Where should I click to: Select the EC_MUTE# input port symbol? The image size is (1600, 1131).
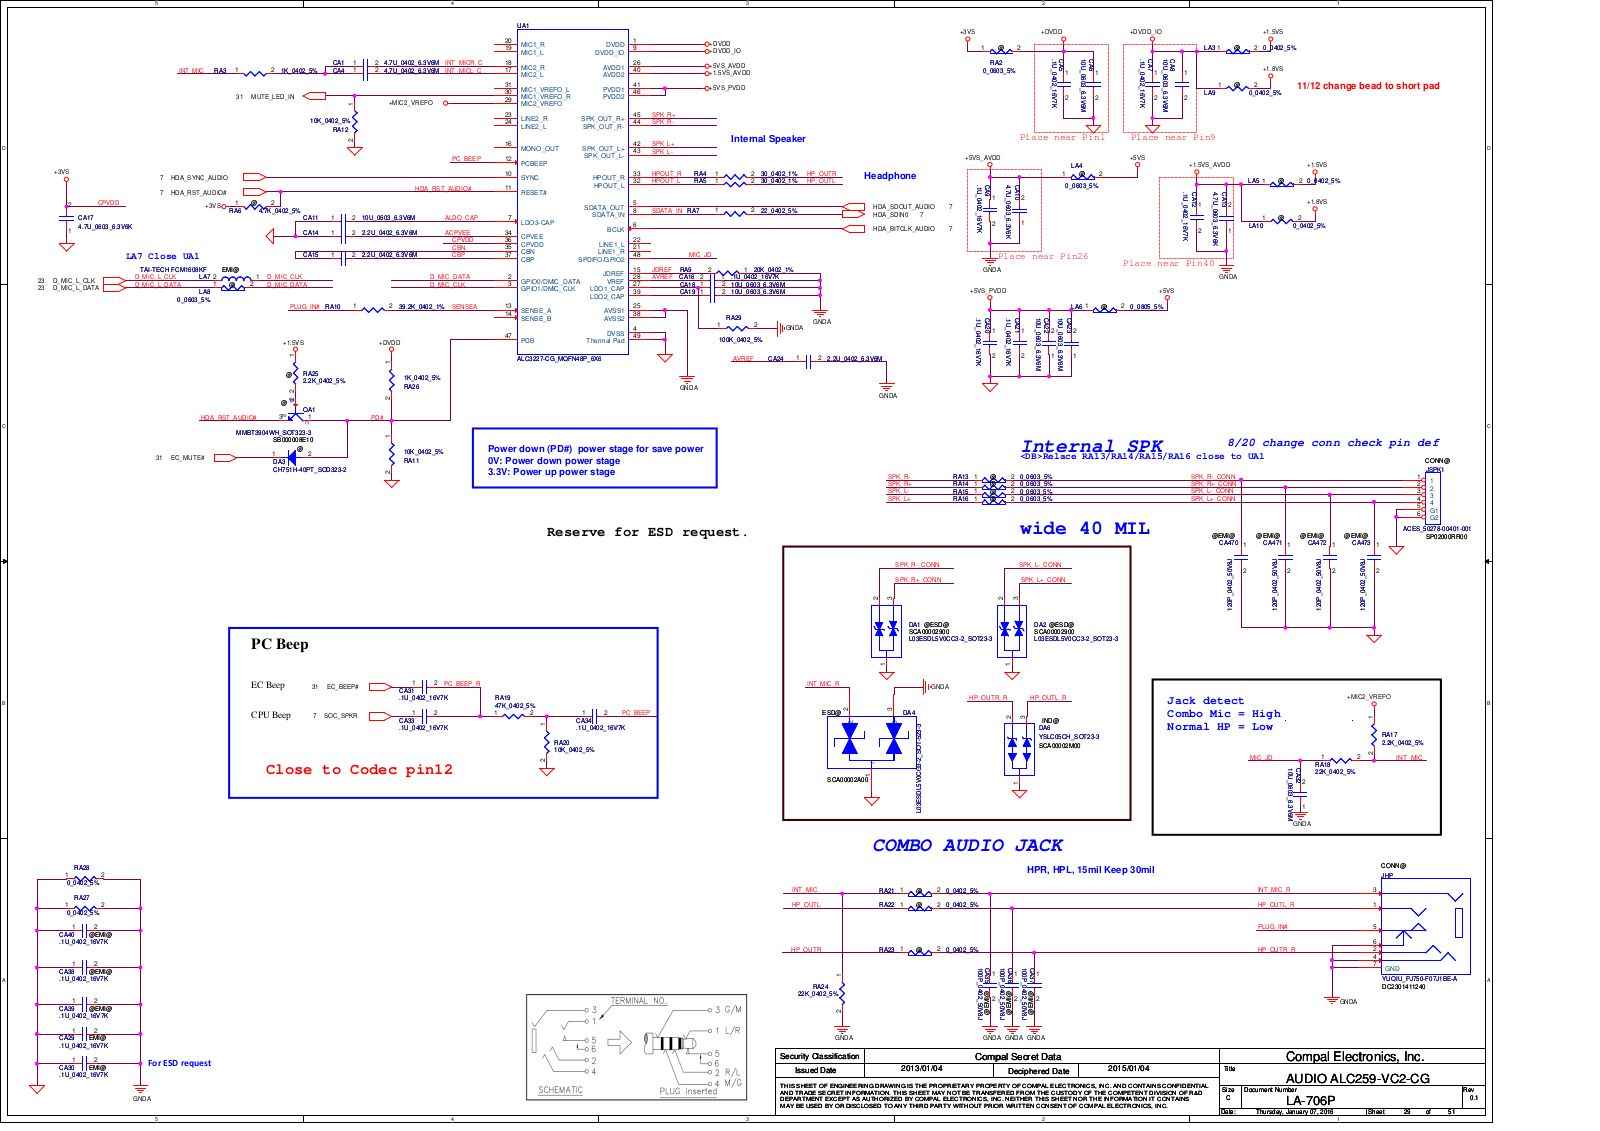pyautogui.click(x=225, y=458)
